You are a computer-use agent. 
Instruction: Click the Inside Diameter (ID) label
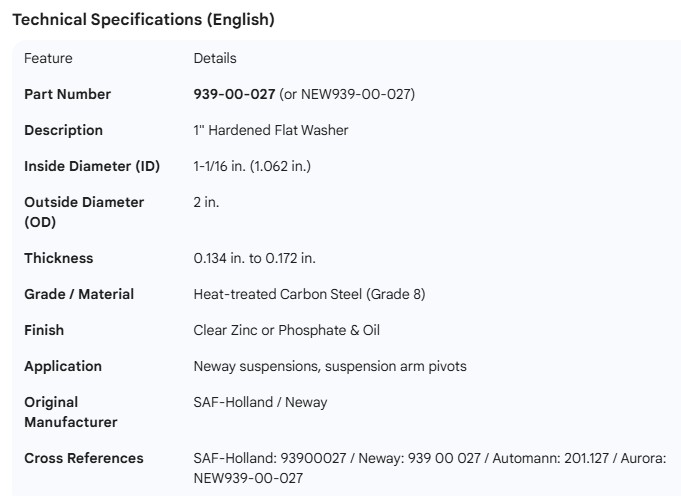(x=92, y=166)
